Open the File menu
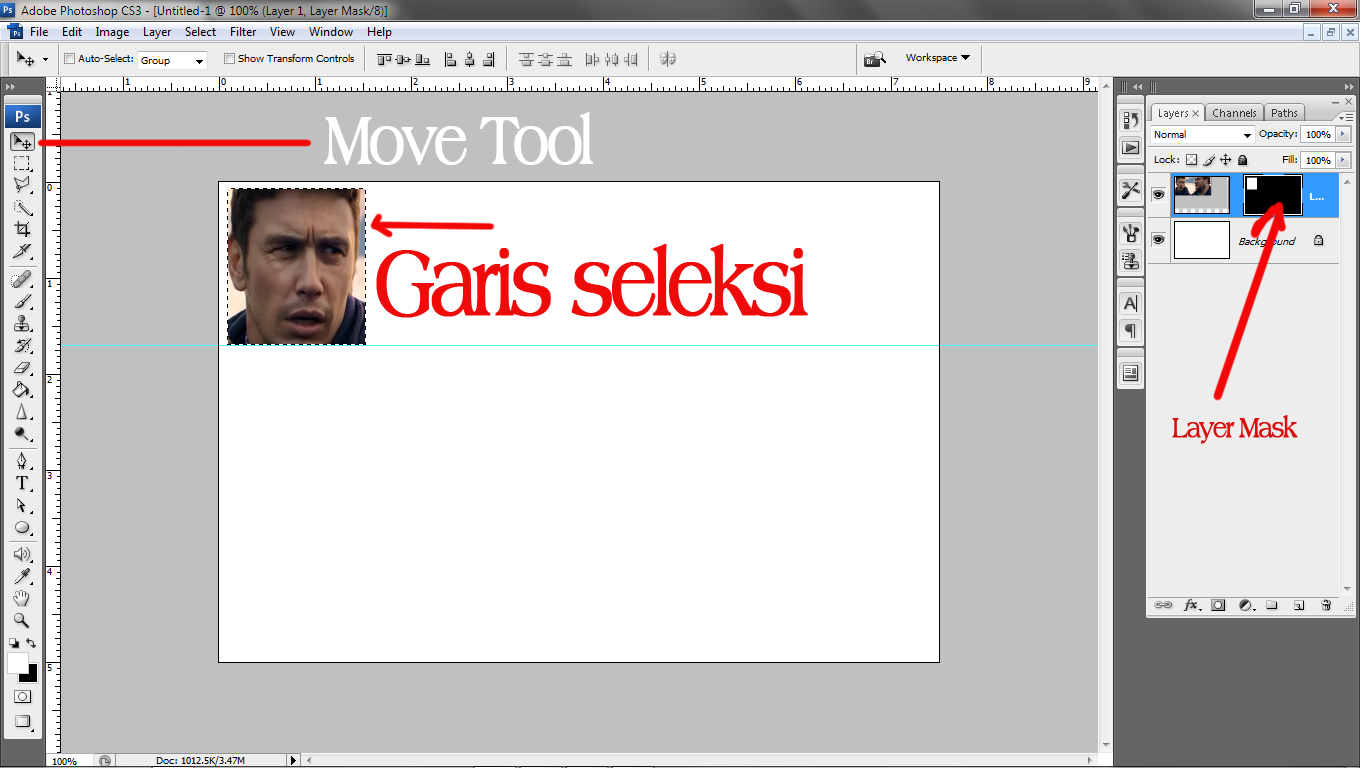The width and height of the screenshot is (1364, 772). pos(39,32)
